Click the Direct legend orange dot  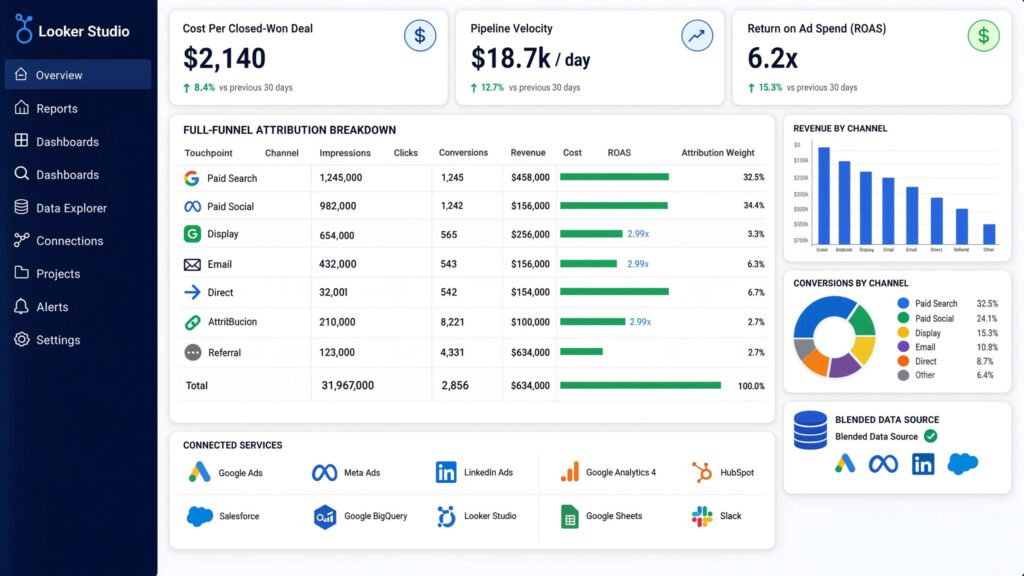(x=903, y=361)
